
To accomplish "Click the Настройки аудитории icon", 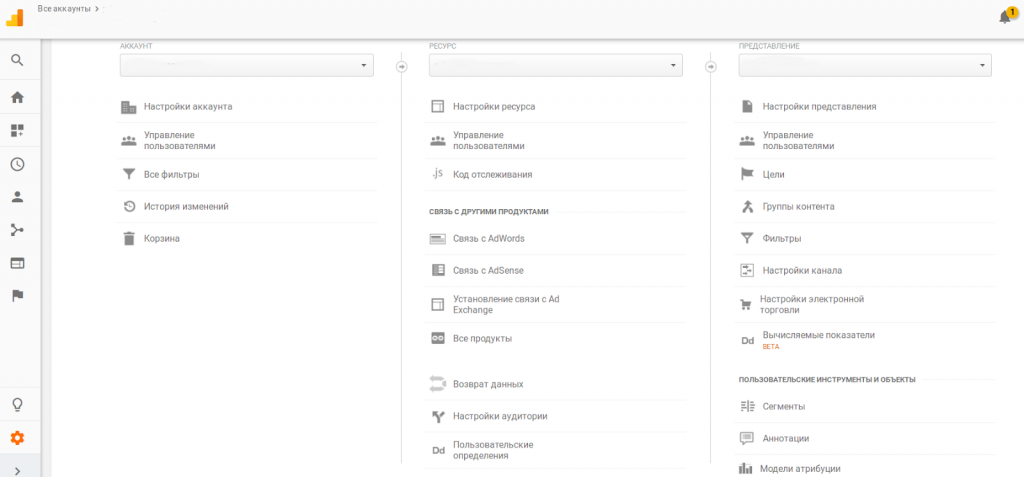I will tap(438, 416).
